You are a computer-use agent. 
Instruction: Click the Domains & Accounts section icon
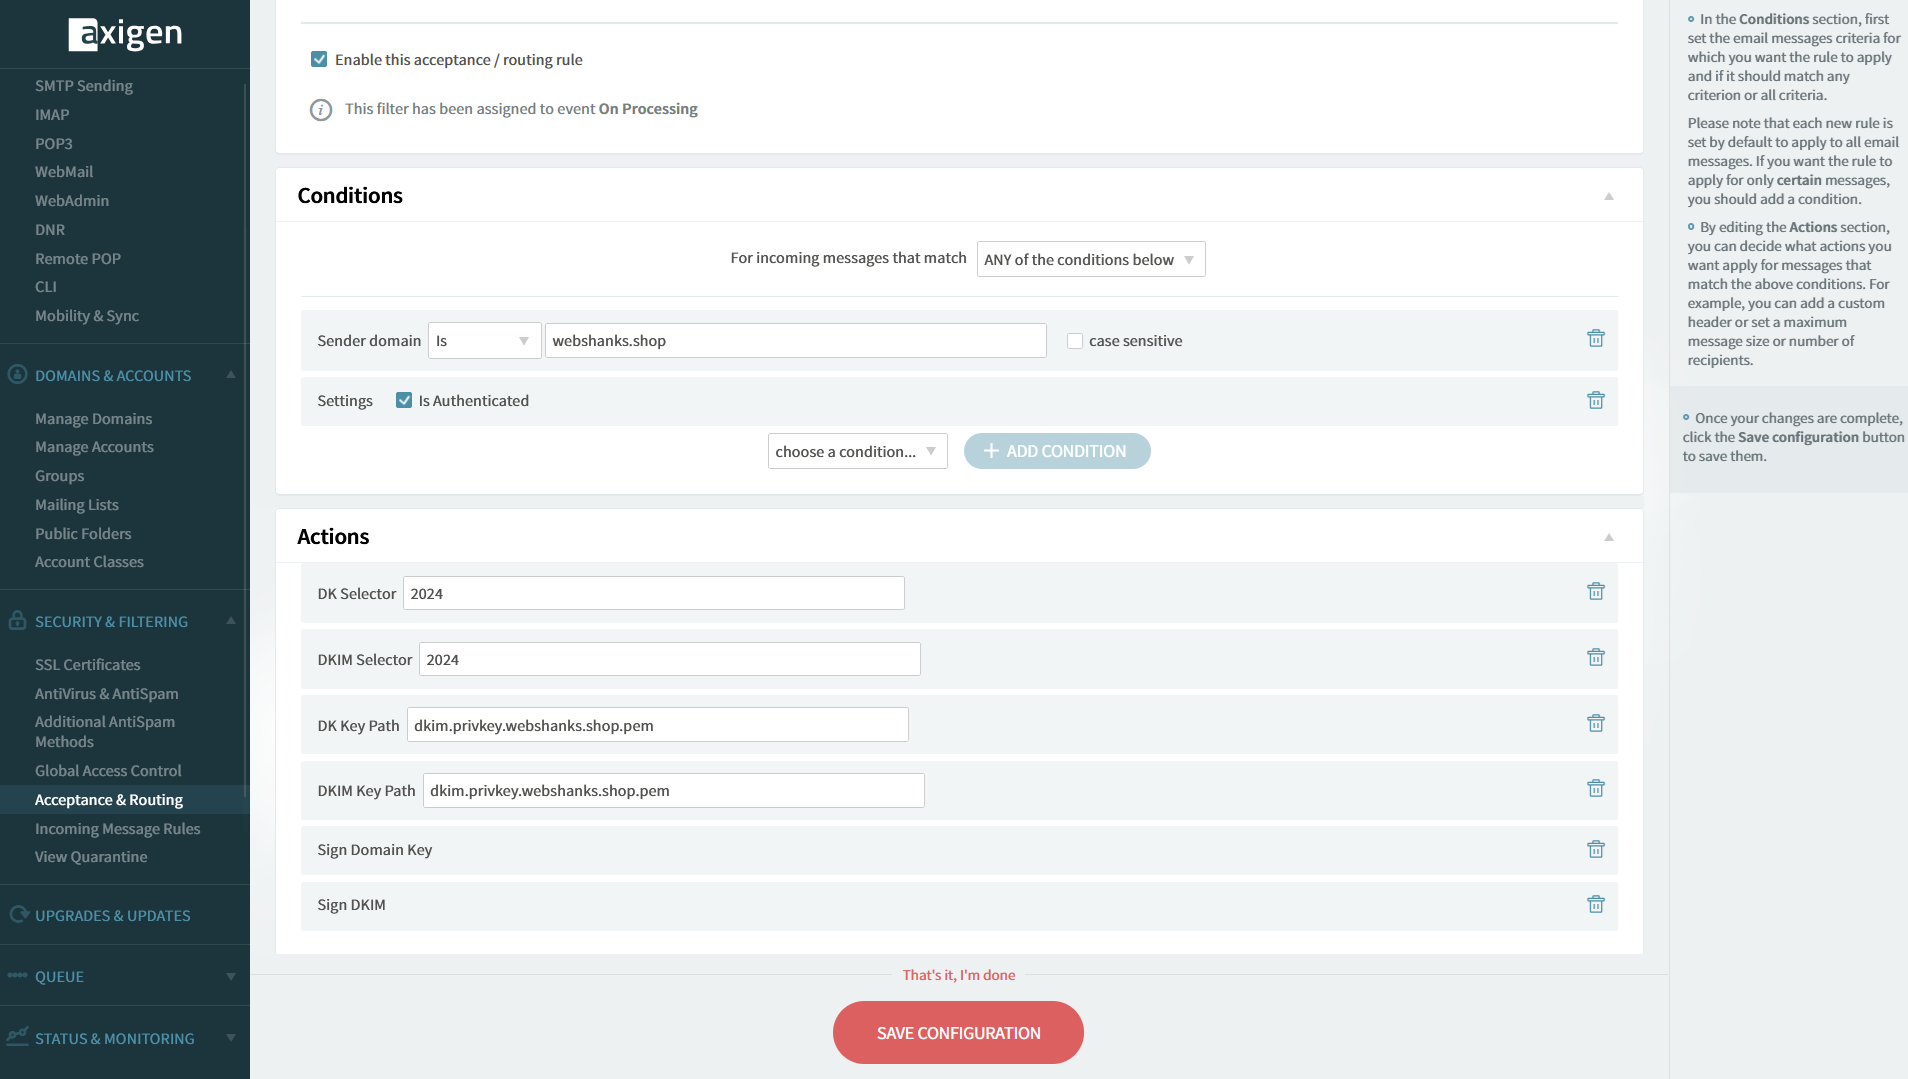[x=17, y=374]
